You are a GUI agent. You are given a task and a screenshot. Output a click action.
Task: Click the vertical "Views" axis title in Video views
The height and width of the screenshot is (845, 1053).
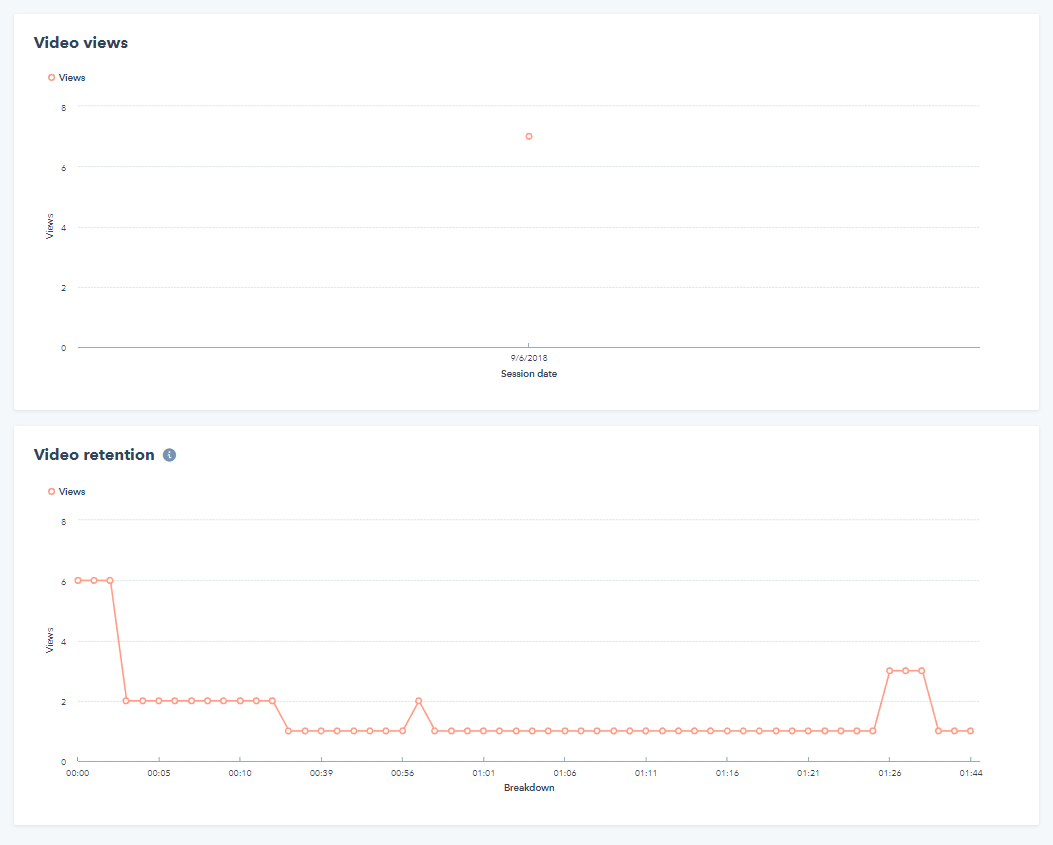pos(49,226)
